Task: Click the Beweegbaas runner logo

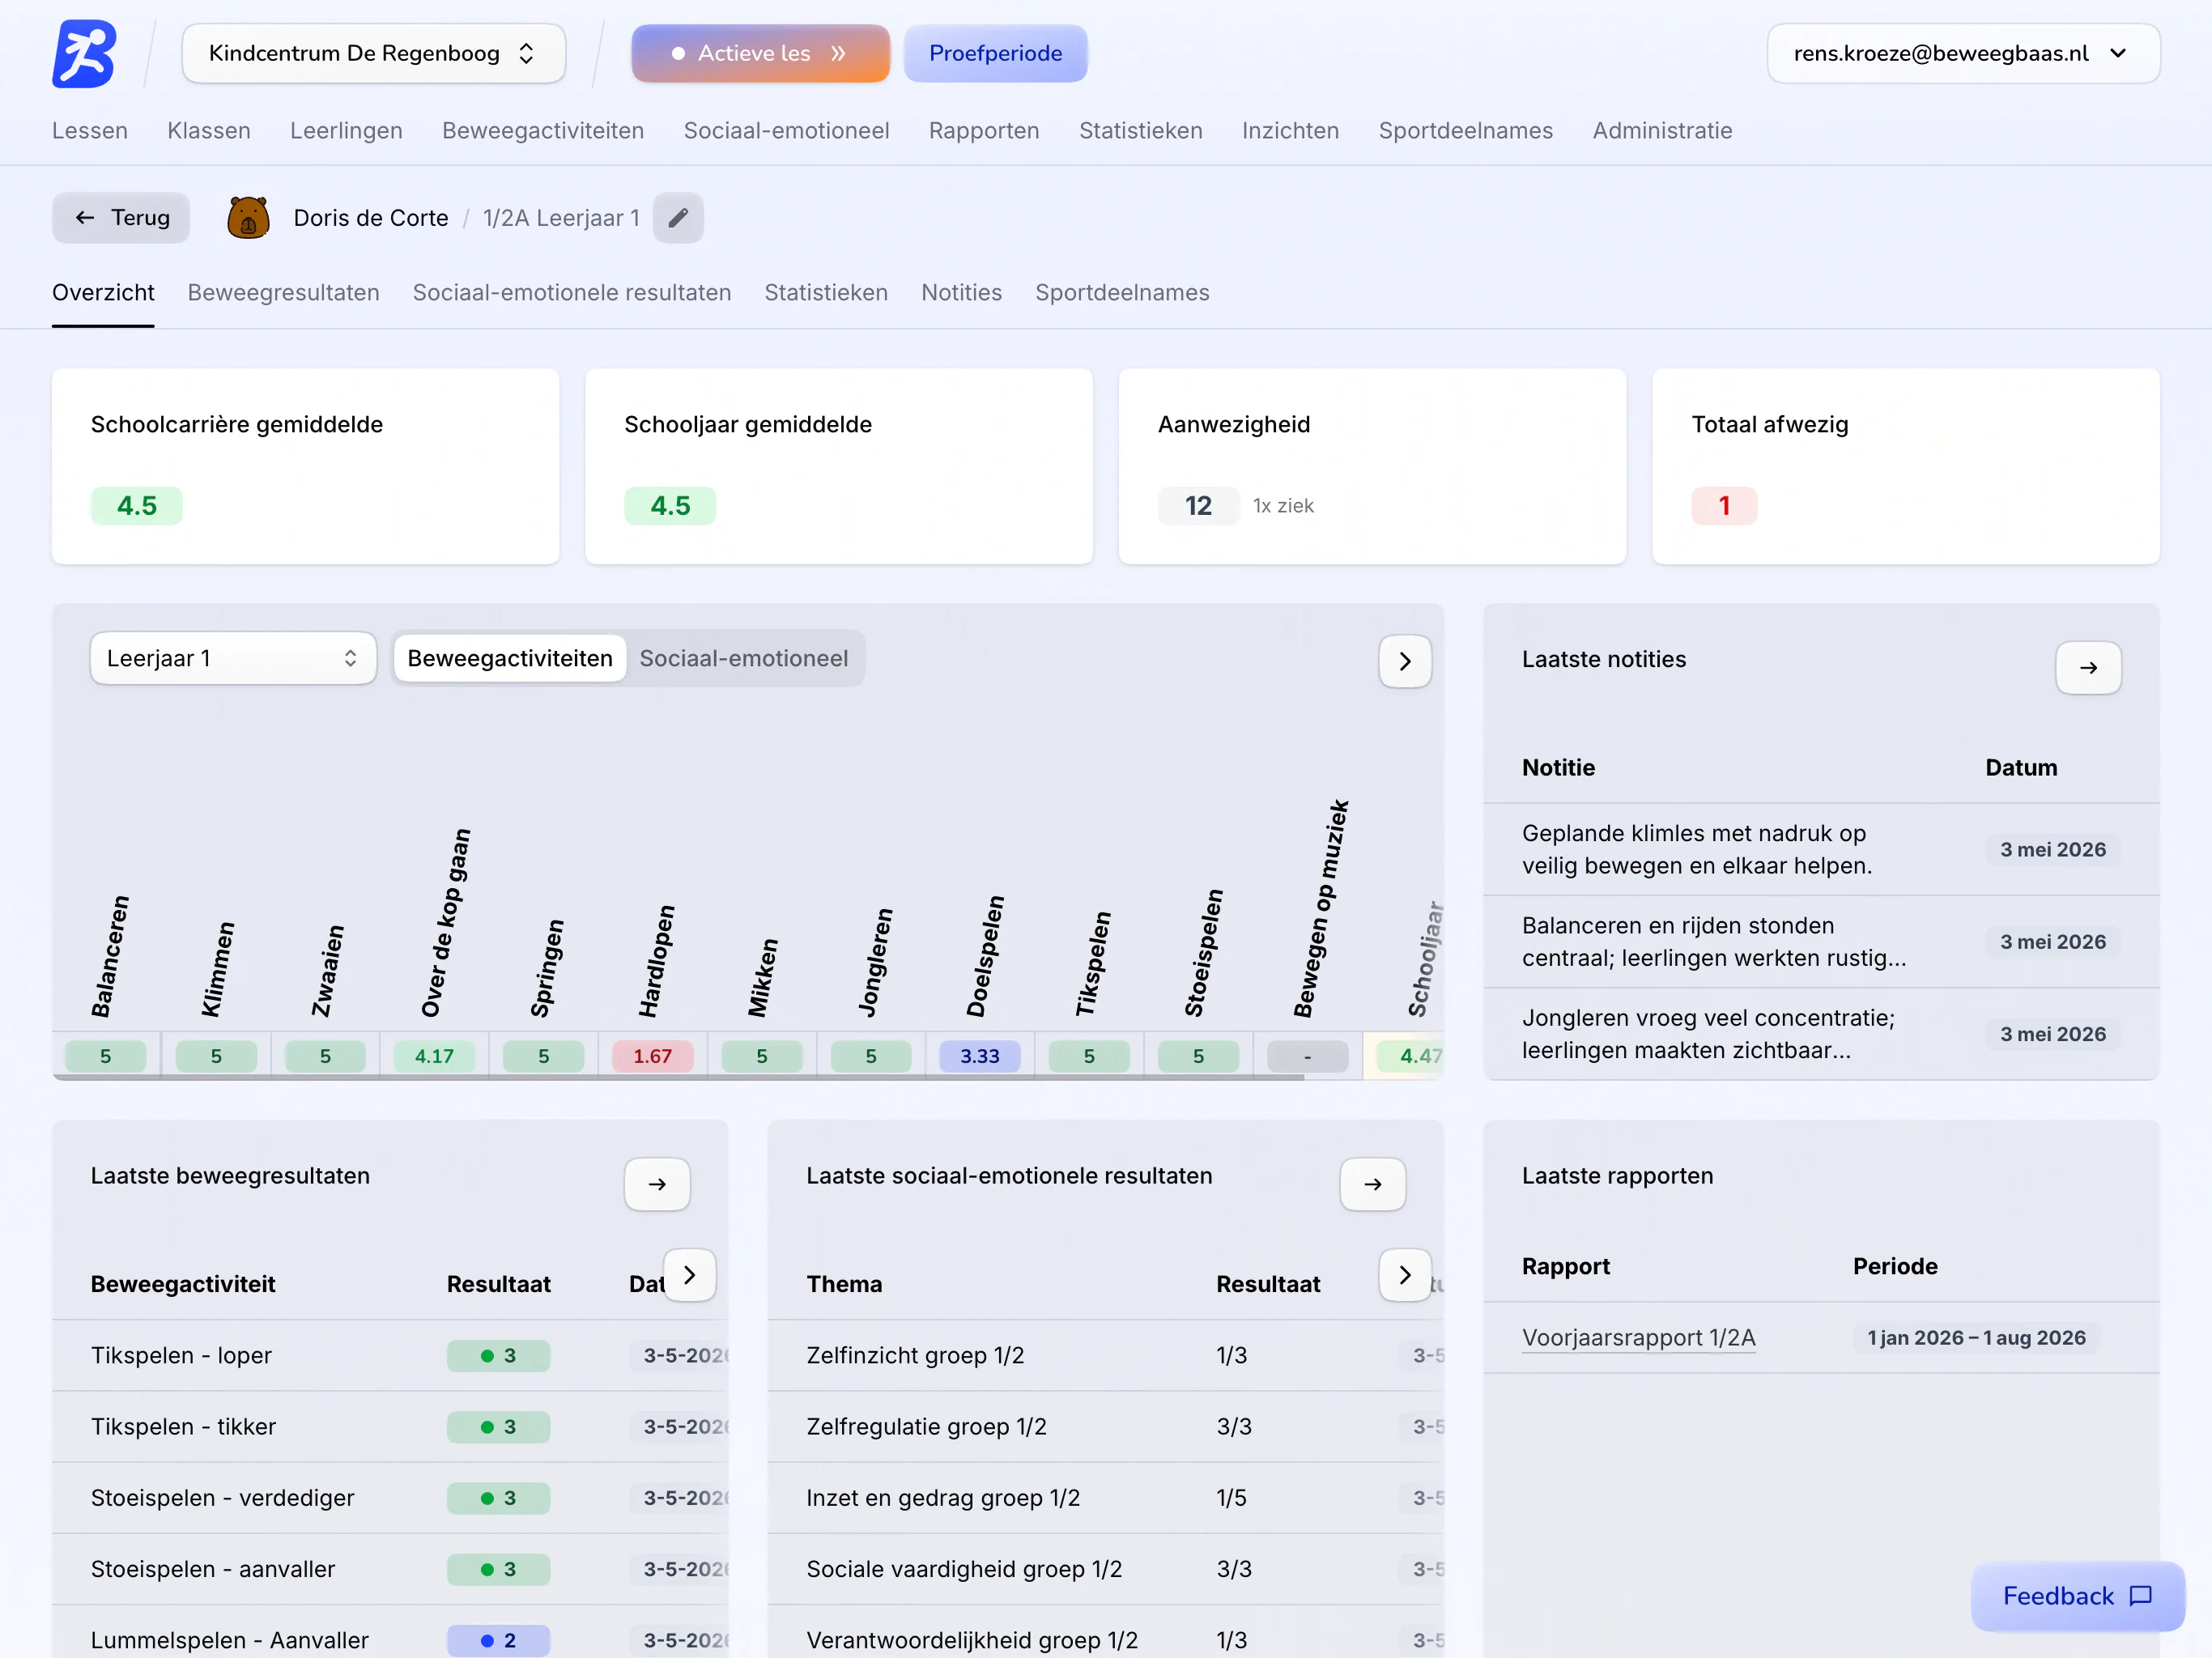Action: click(84, 53)
